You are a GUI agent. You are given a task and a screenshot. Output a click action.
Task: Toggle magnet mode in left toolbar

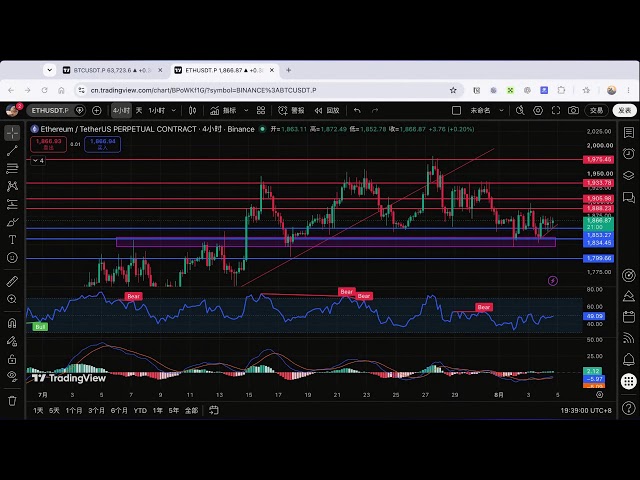12,323
